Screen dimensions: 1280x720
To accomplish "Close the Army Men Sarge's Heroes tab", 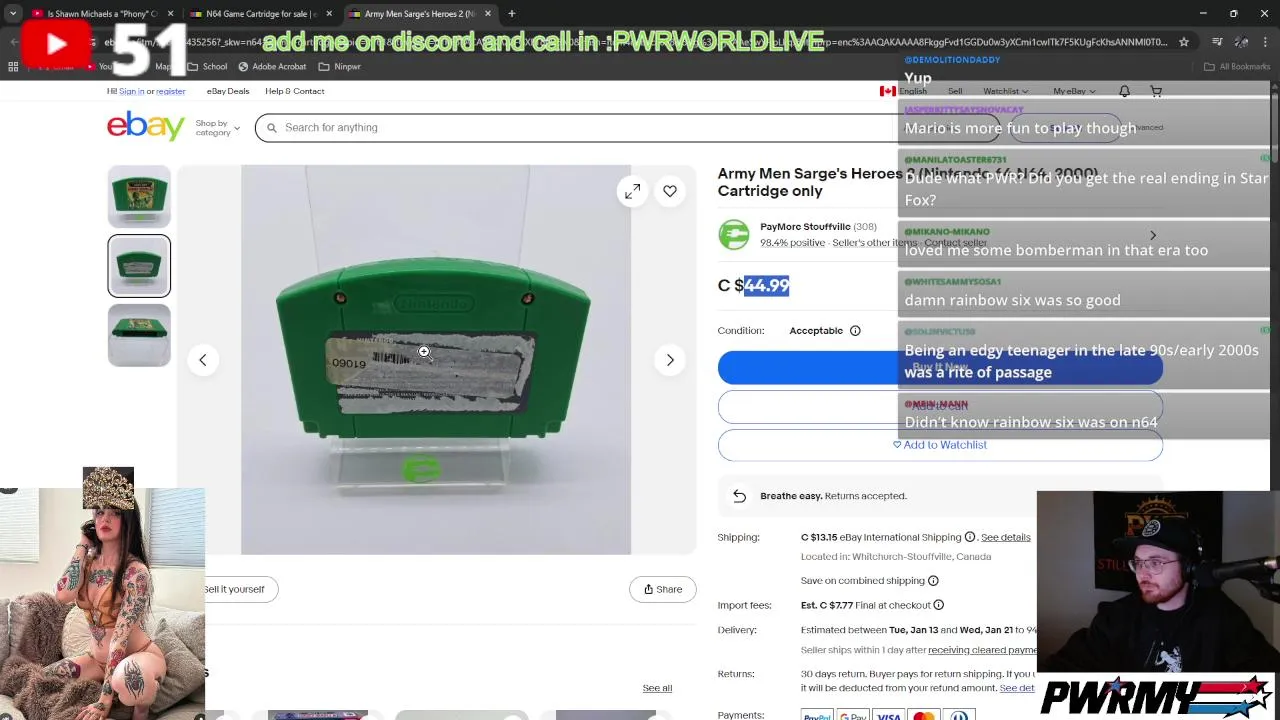I will pyautogui.click(x=488, y=14).
